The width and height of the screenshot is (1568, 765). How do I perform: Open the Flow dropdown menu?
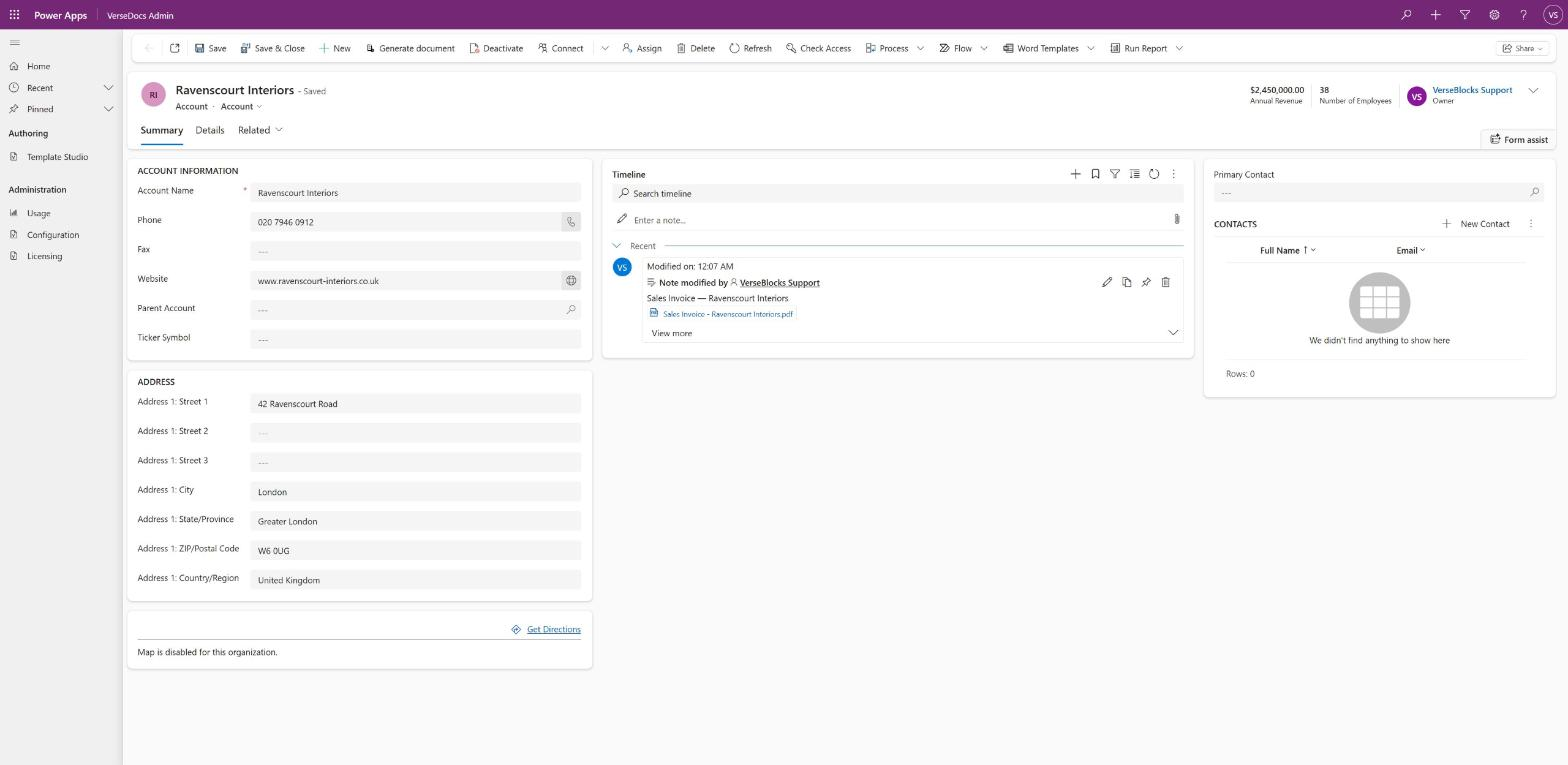tap(984, 48)
